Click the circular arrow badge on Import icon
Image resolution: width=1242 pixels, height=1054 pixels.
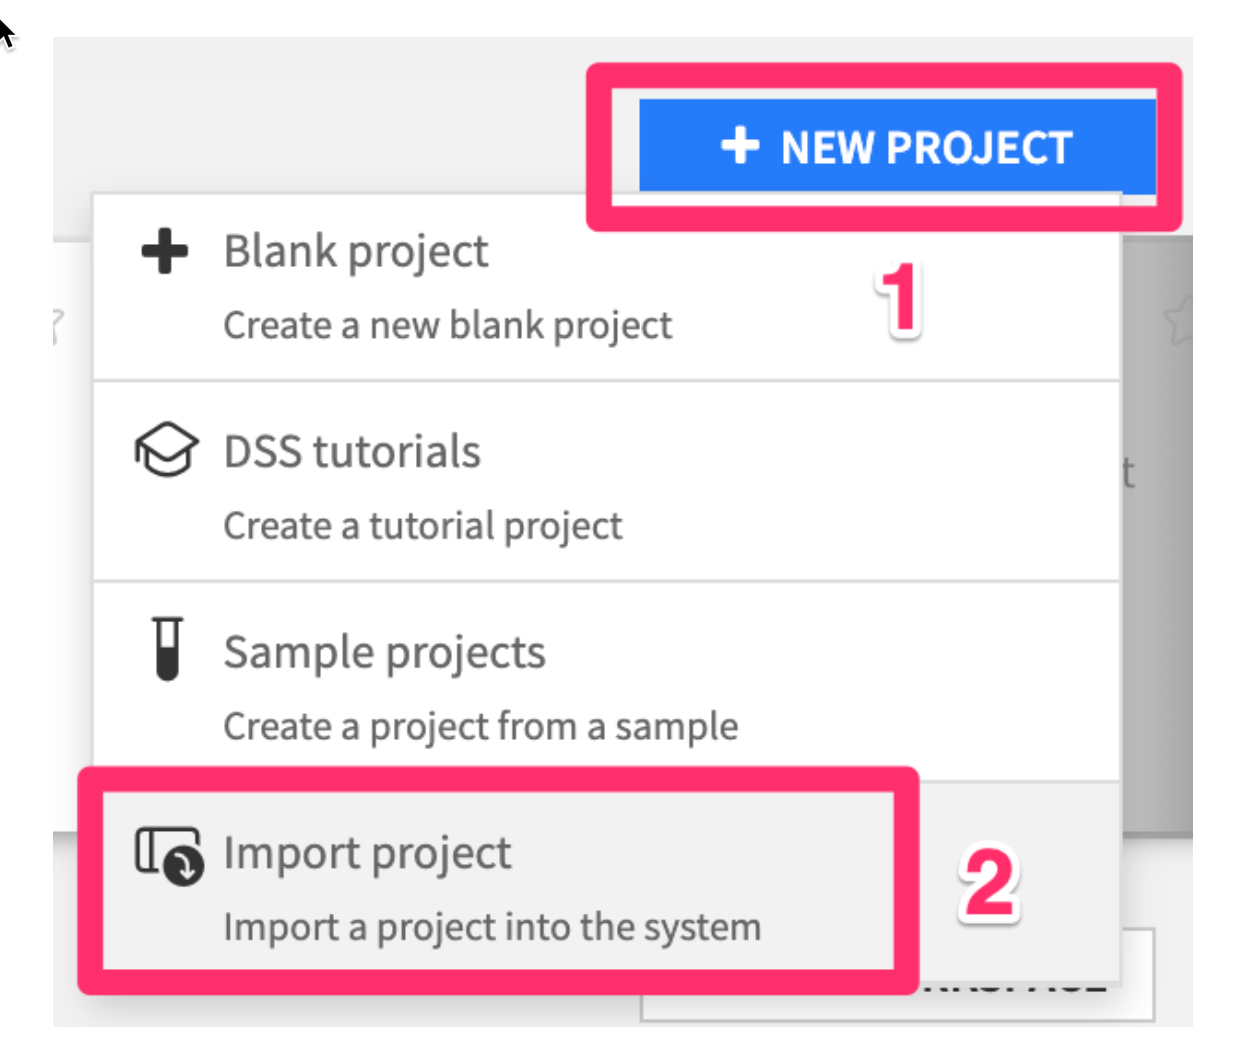coord(184,865)
